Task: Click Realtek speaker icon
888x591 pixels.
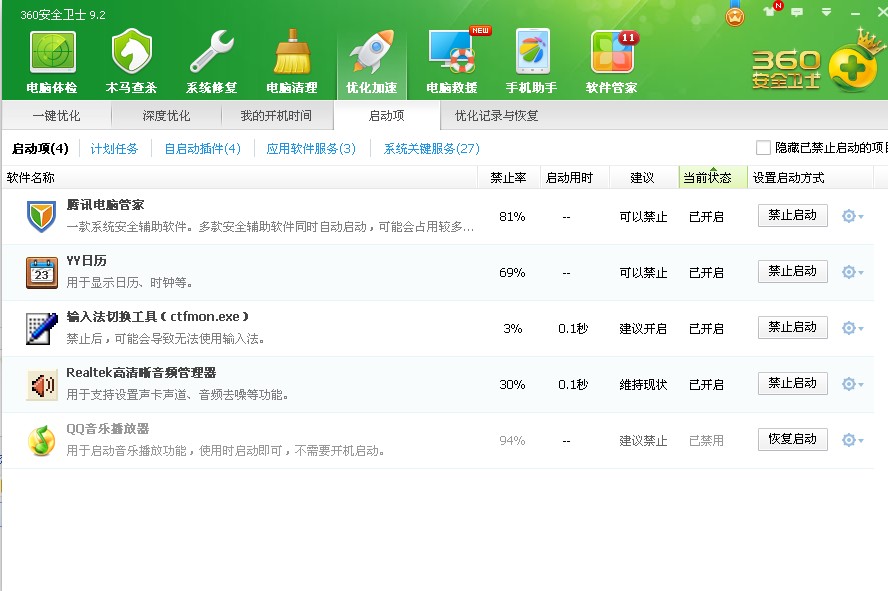Action: pos(41,384)
